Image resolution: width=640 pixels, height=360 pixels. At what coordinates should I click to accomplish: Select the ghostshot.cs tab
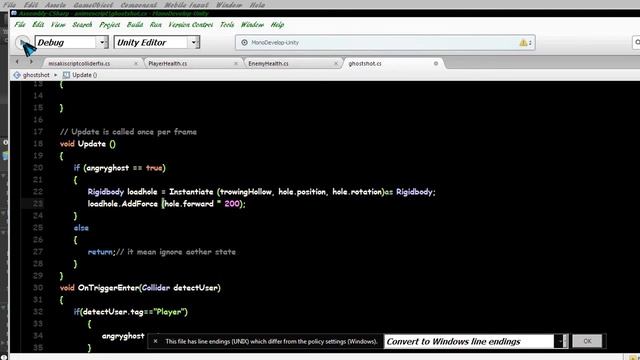[365, 64]
